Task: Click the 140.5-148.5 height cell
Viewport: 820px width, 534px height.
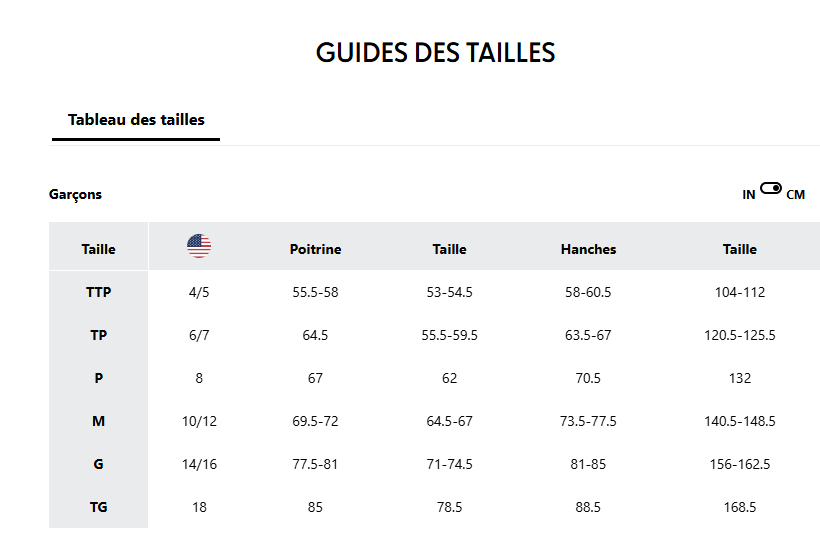Action: pyautogui.click(x=740, y=421)
